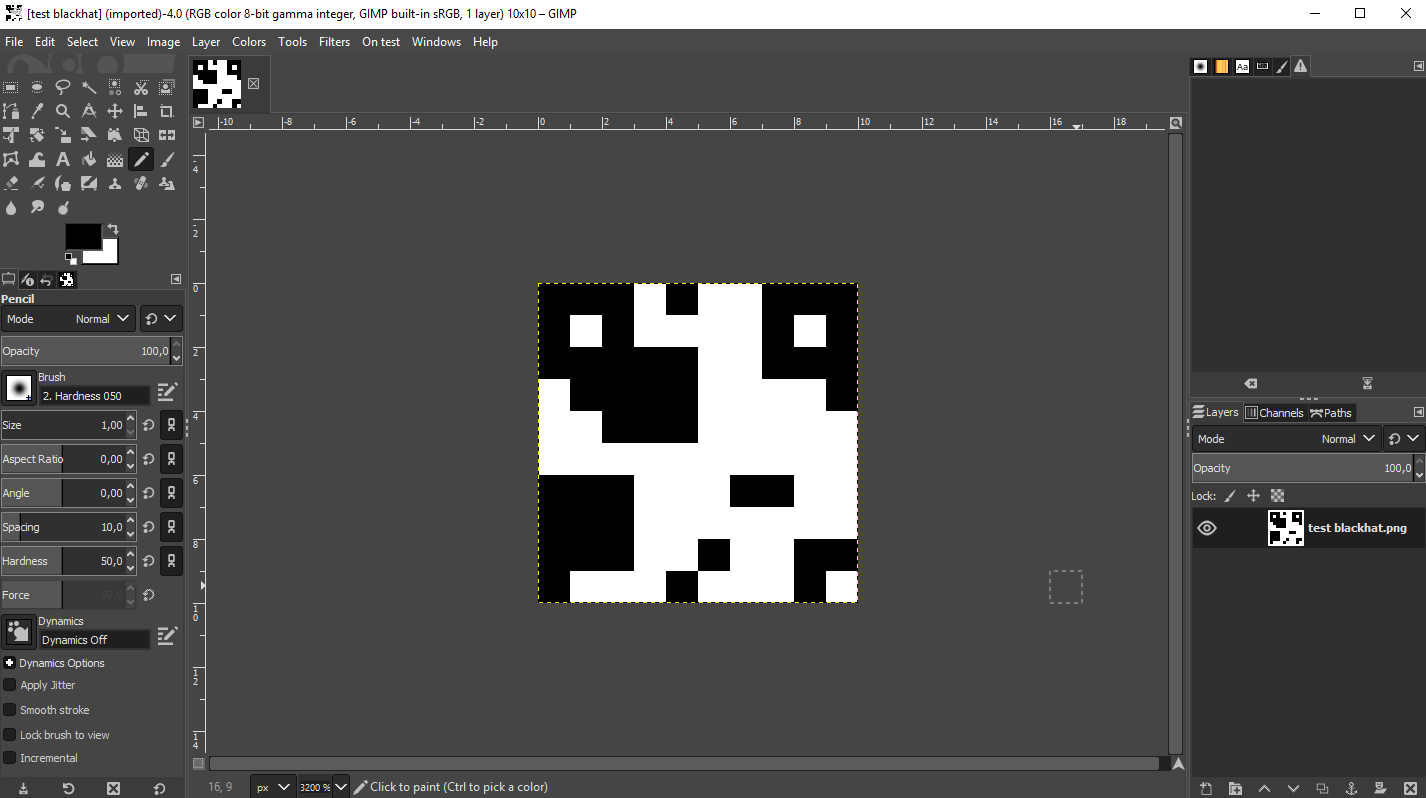The width and height of the screenshot is (1426, 798).
Task: Open the Colors menu
Action: pyautogui.click(x=249, y=42)
